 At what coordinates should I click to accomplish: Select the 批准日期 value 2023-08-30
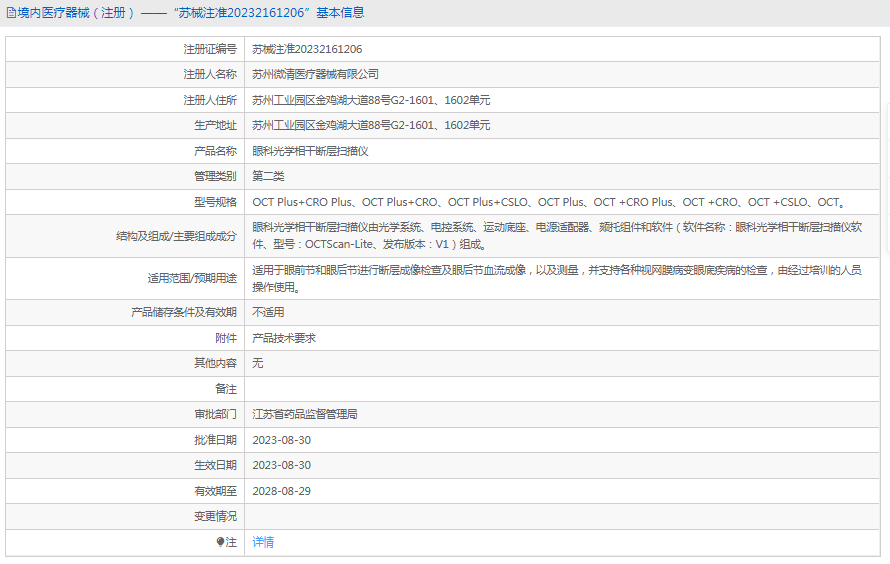click(282, 440)
